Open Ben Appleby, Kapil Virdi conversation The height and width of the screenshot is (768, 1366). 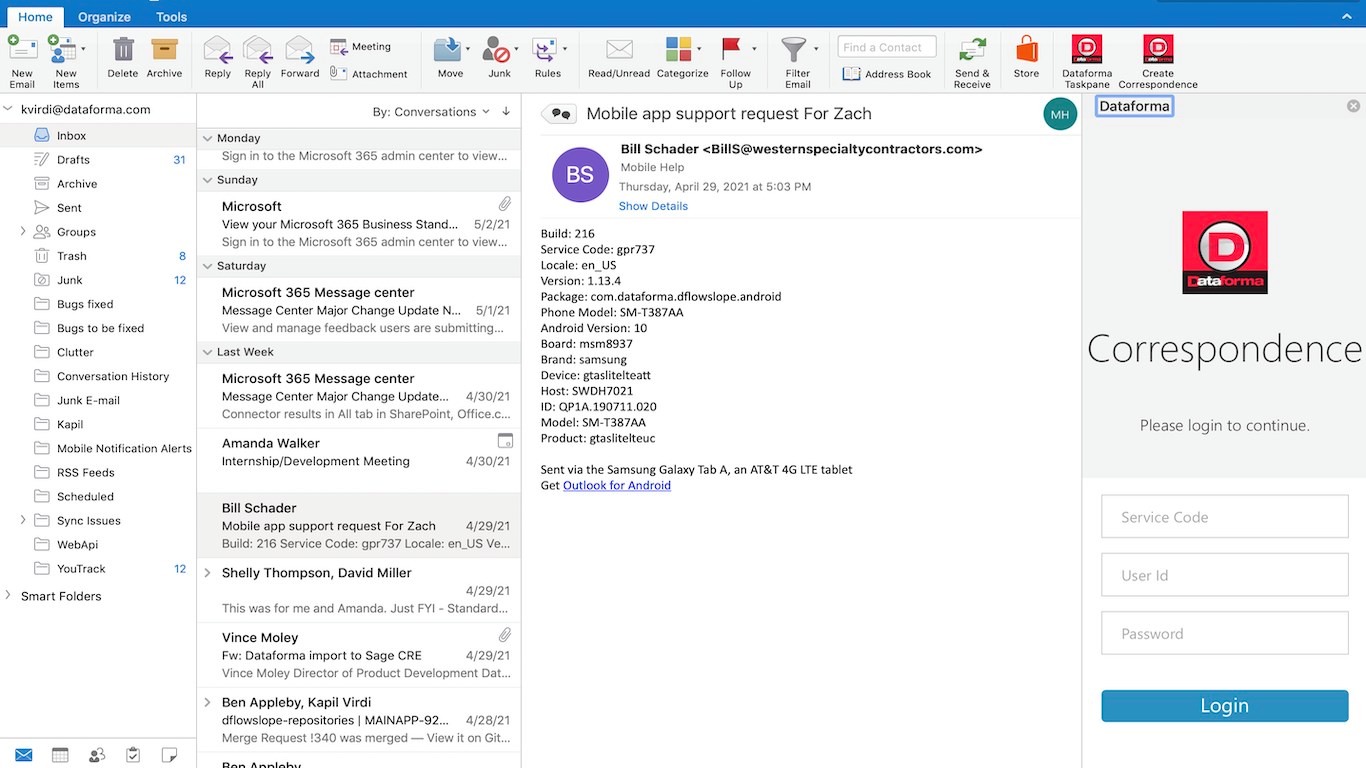359,720
